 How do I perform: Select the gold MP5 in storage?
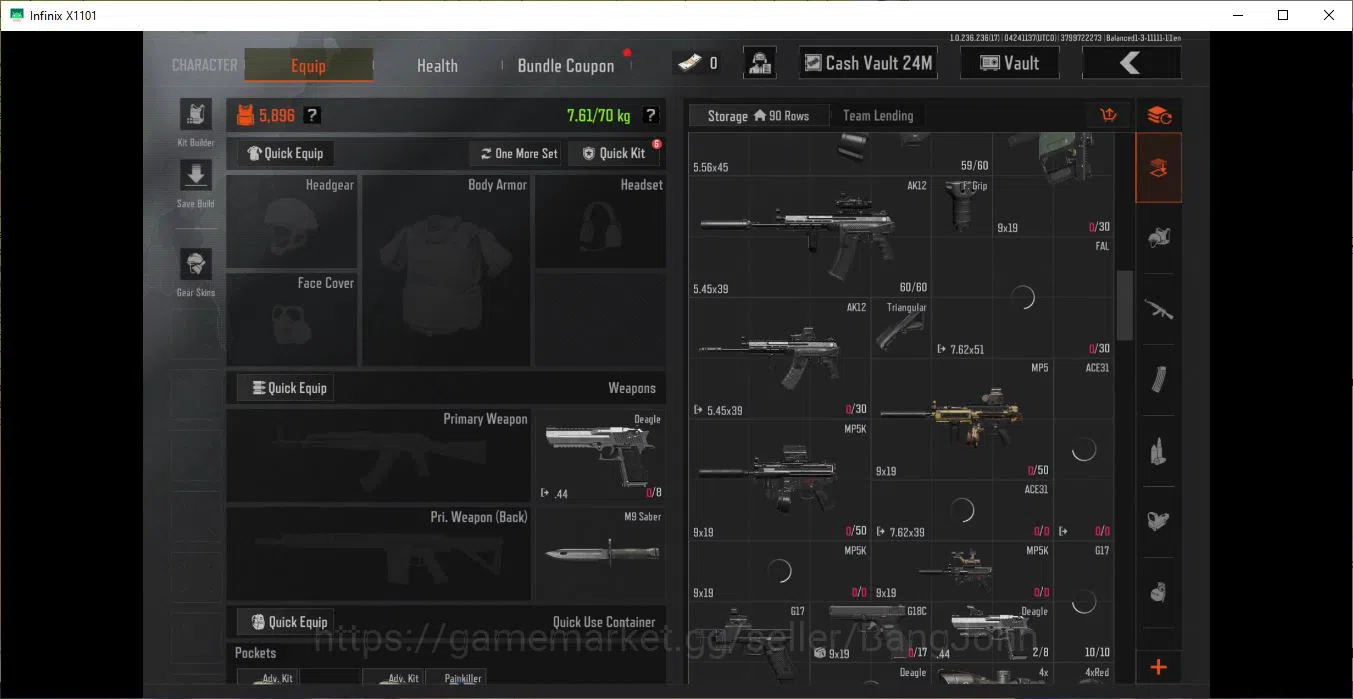point(962,420)
